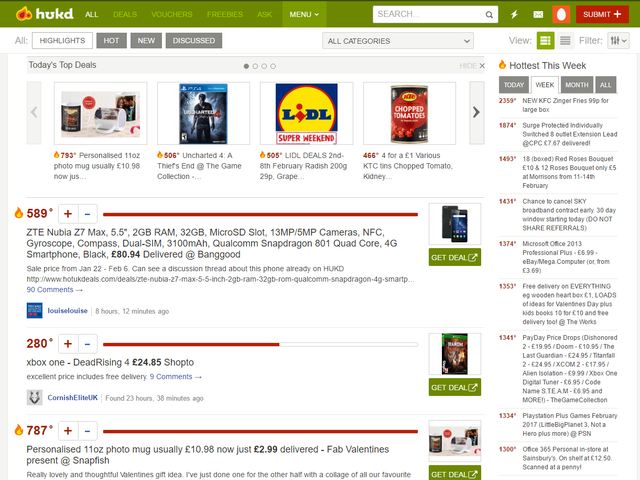Select the HIGHLIGHTS tab

pyautogui.click(x=62, y=40)
